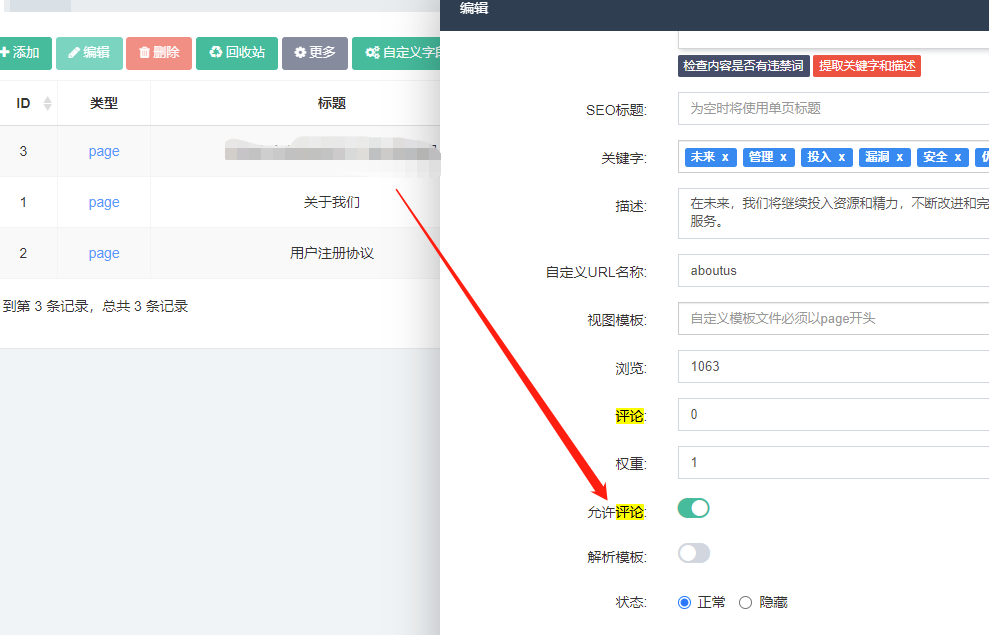Image resolution: width=989 pixels, height=635 pixels.
Task: Toggle off the 允许评论 switch
Action: pyautogui.click(x=694, y=508)
